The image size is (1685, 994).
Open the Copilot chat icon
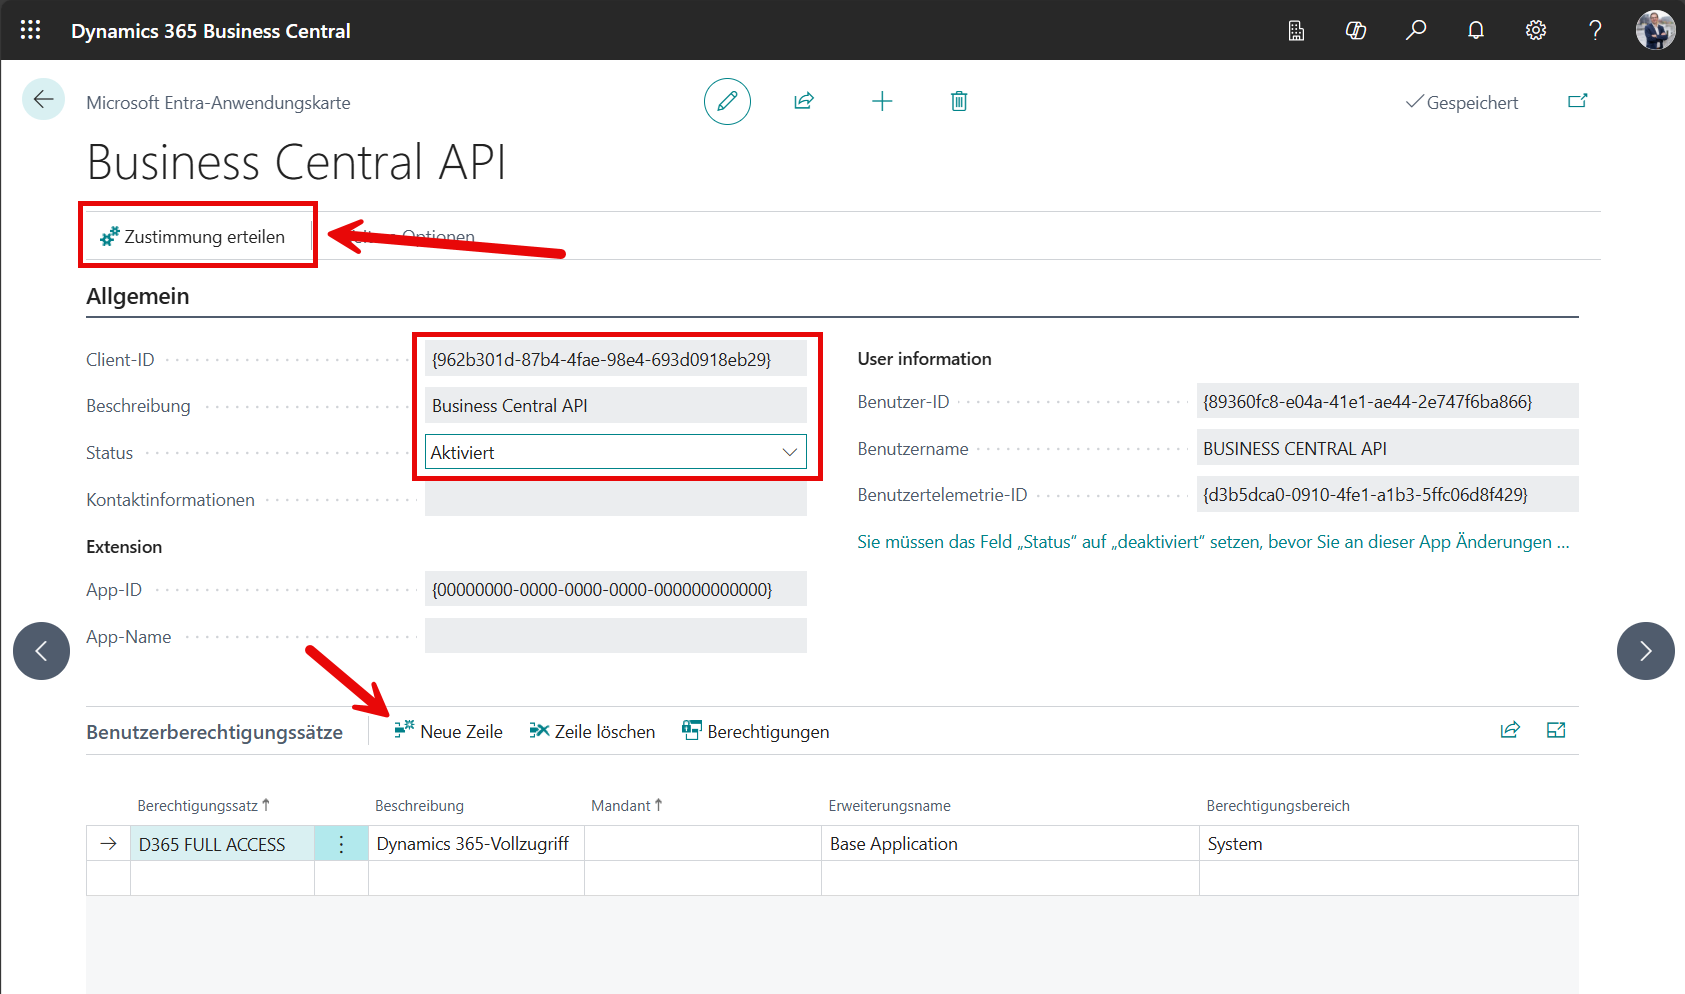point(1356,30)
